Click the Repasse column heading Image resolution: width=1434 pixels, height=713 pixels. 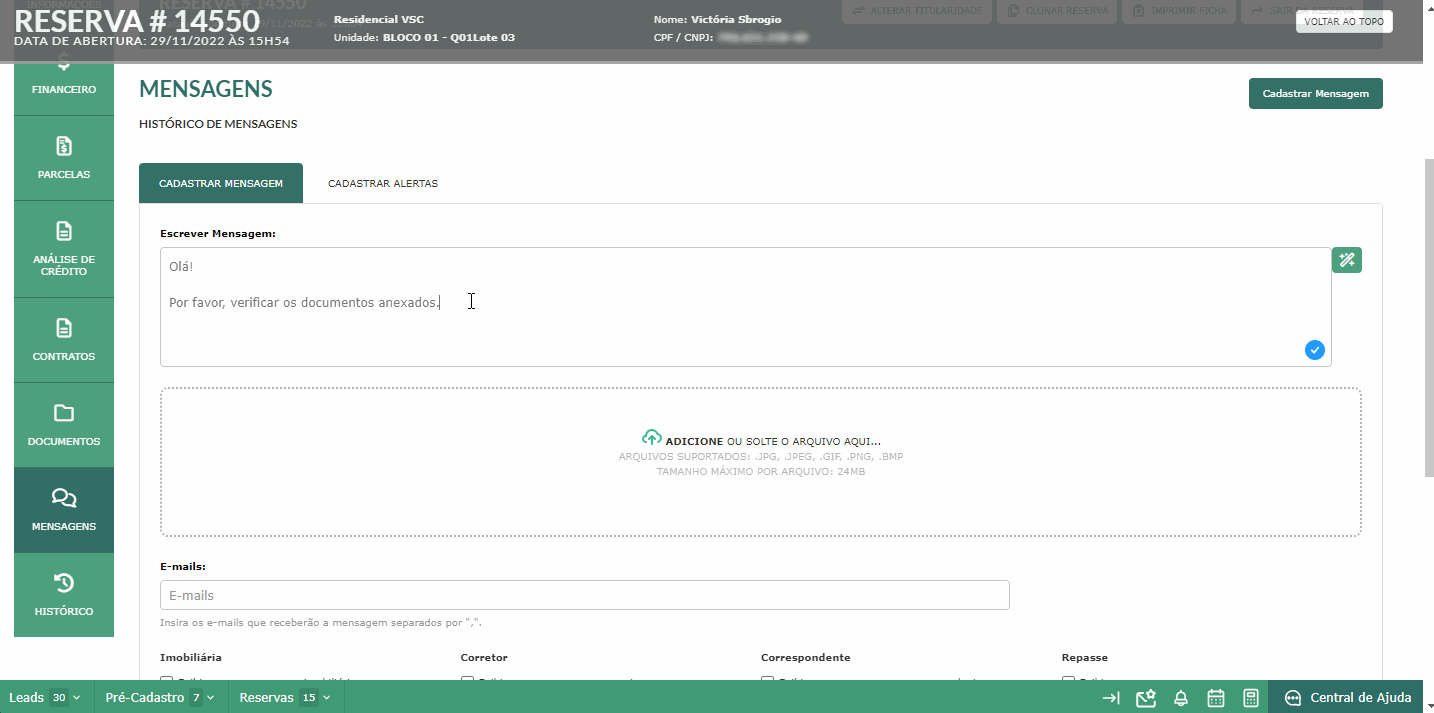pyautogui.click(x=1085, y=658)
